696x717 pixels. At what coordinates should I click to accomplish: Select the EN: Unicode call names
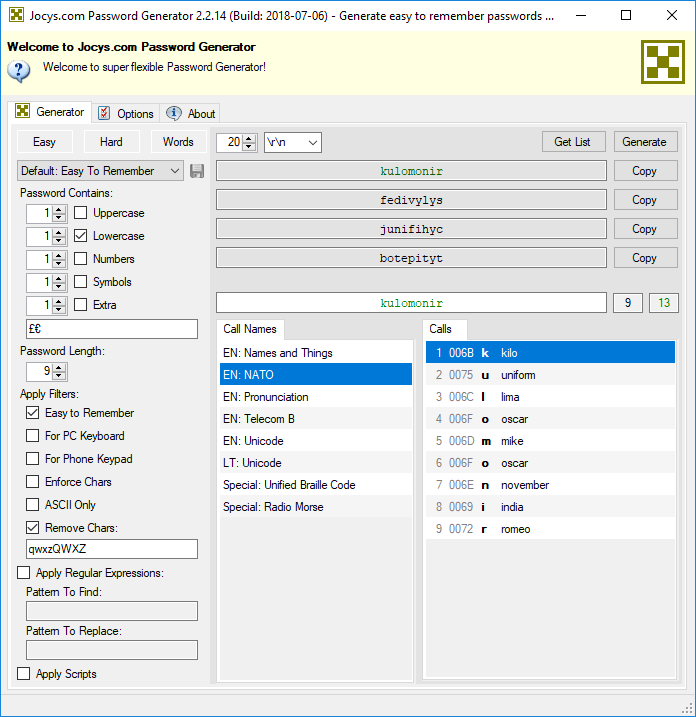click(316, 440)
